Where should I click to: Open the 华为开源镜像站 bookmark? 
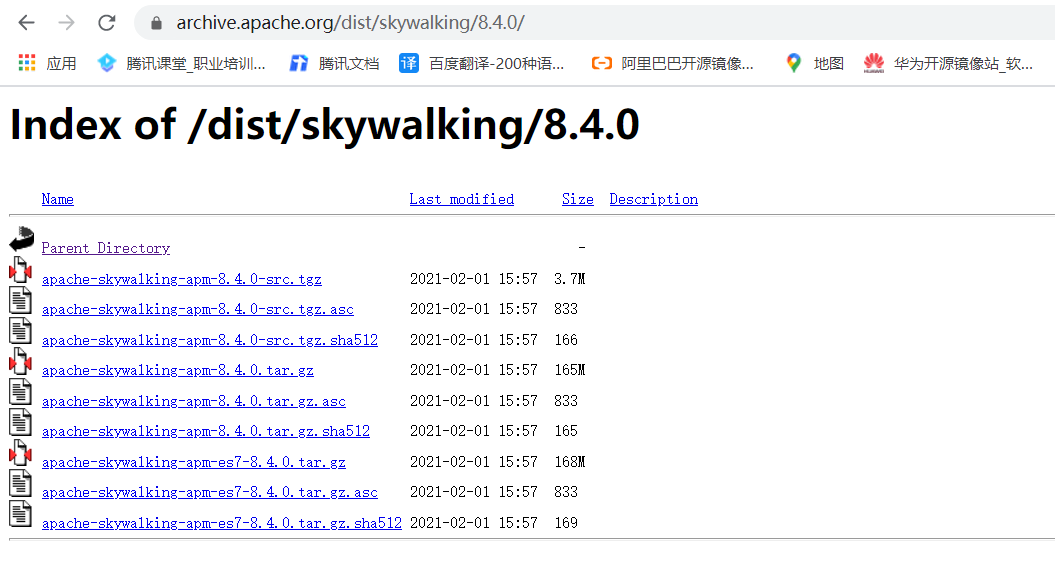point(948,63)
